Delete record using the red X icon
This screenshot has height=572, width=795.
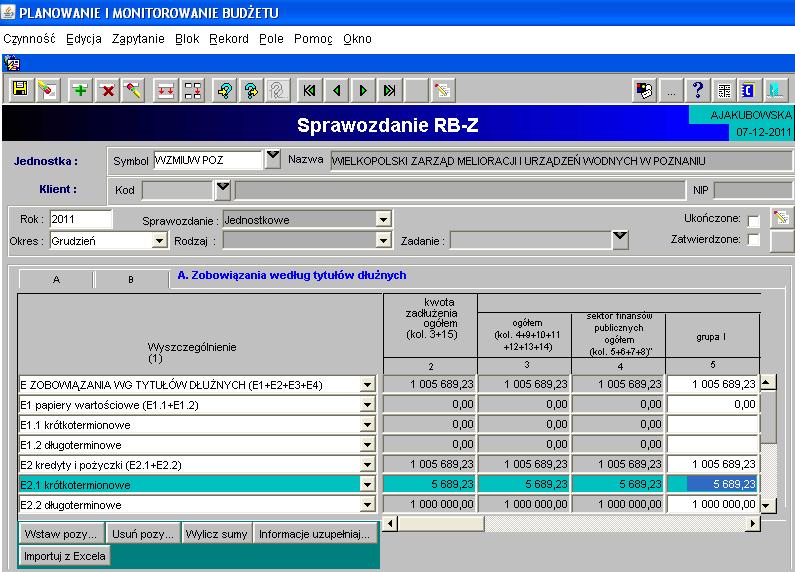[107, 90]
